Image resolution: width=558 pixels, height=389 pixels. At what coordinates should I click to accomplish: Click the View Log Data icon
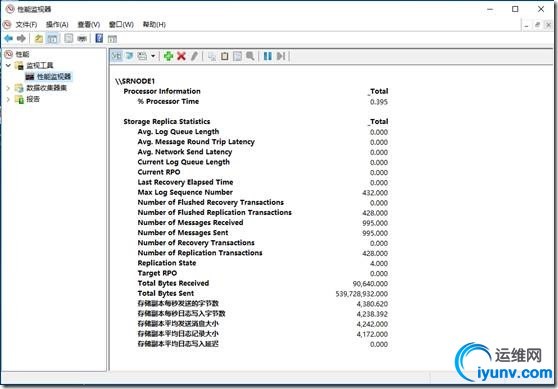(130, 56)
